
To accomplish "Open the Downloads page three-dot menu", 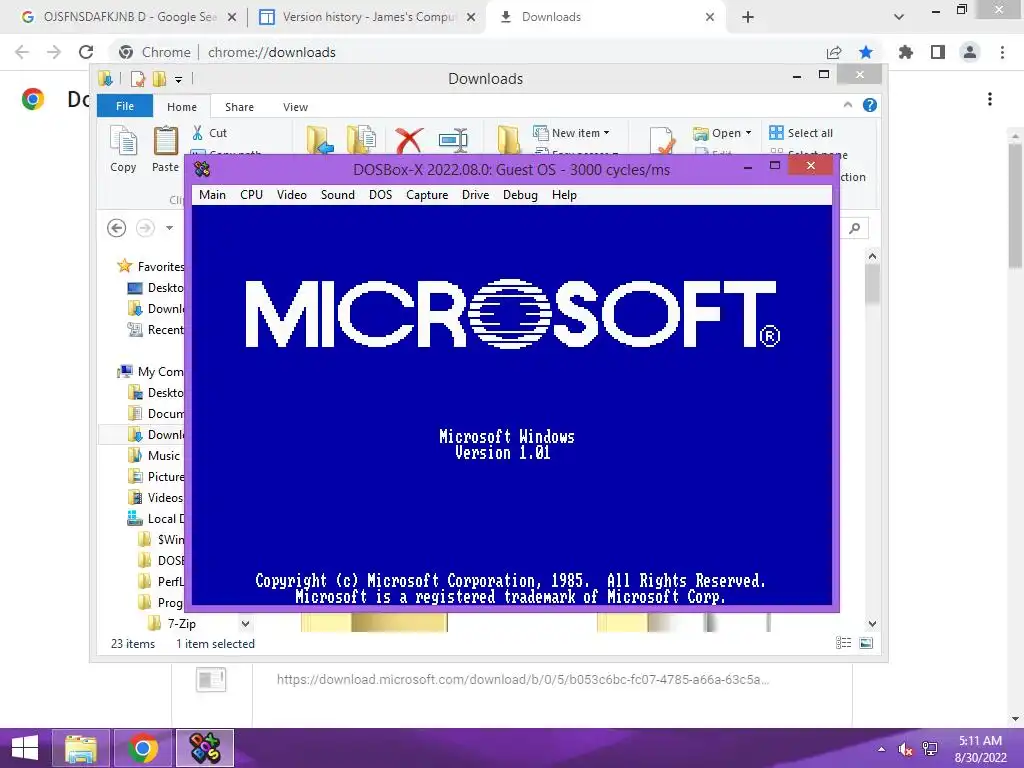I will click(990, 99).
